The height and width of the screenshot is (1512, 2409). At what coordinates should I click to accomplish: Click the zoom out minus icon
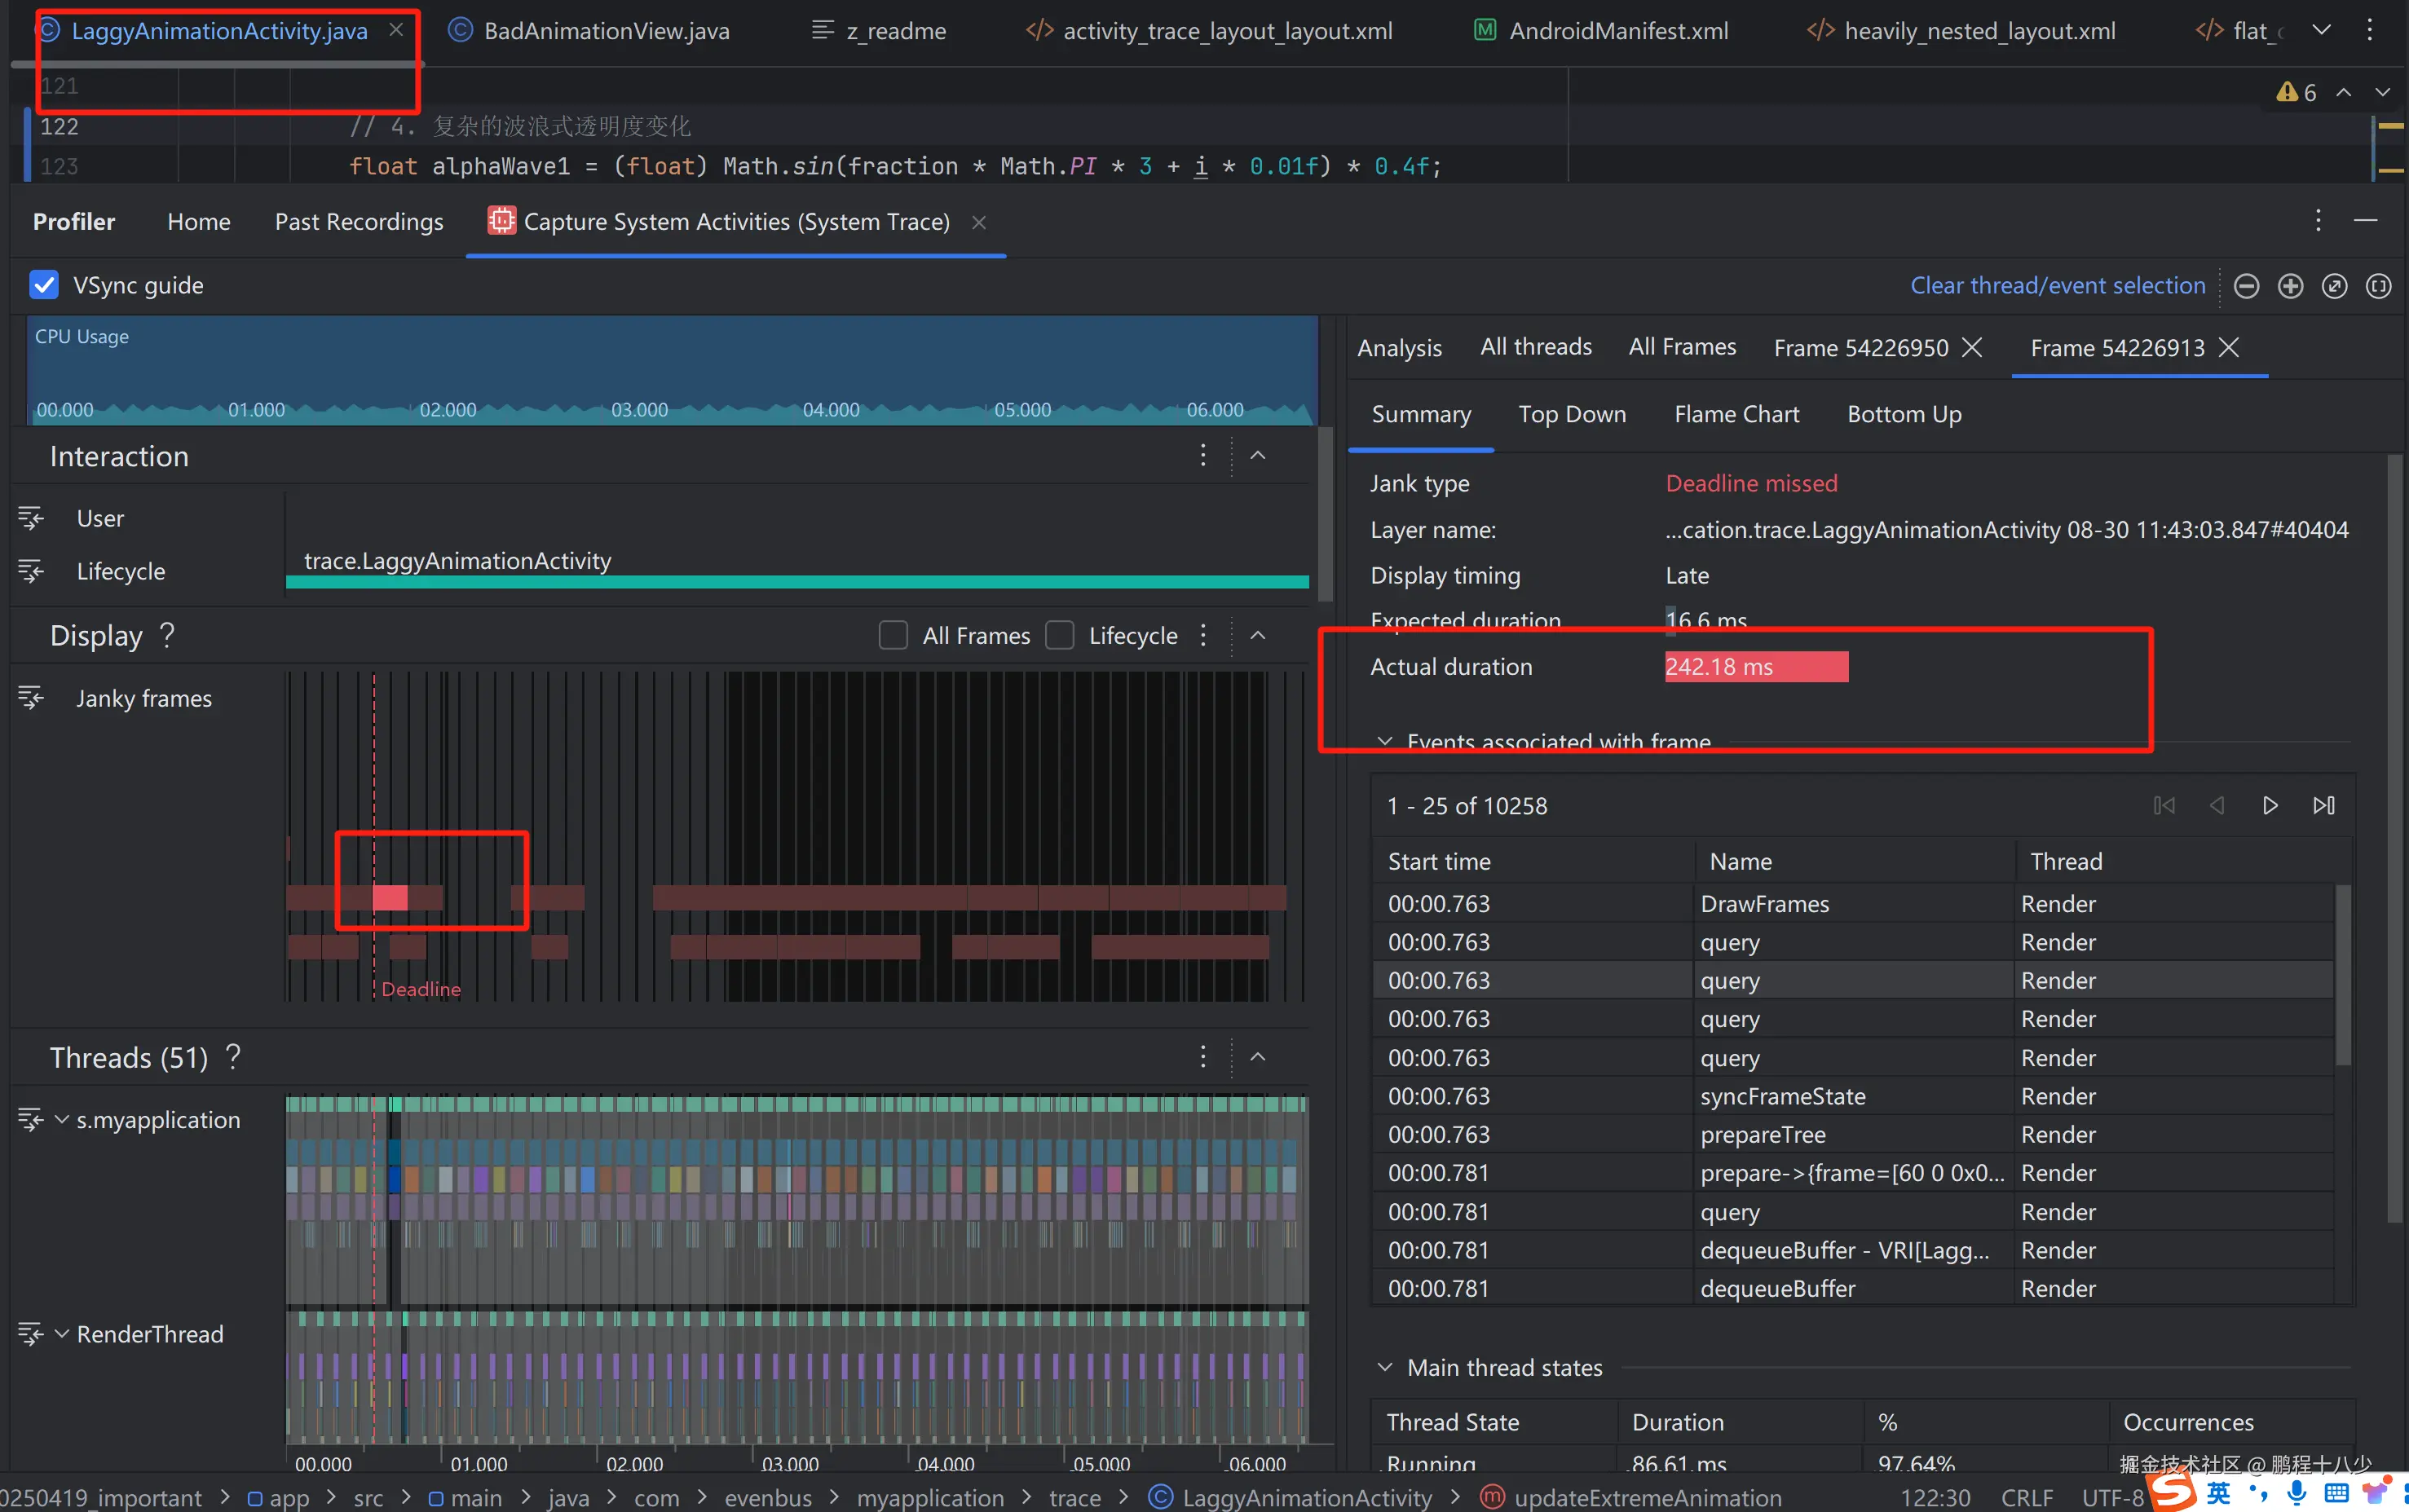pyautogui.click(x=2246, y=286)
